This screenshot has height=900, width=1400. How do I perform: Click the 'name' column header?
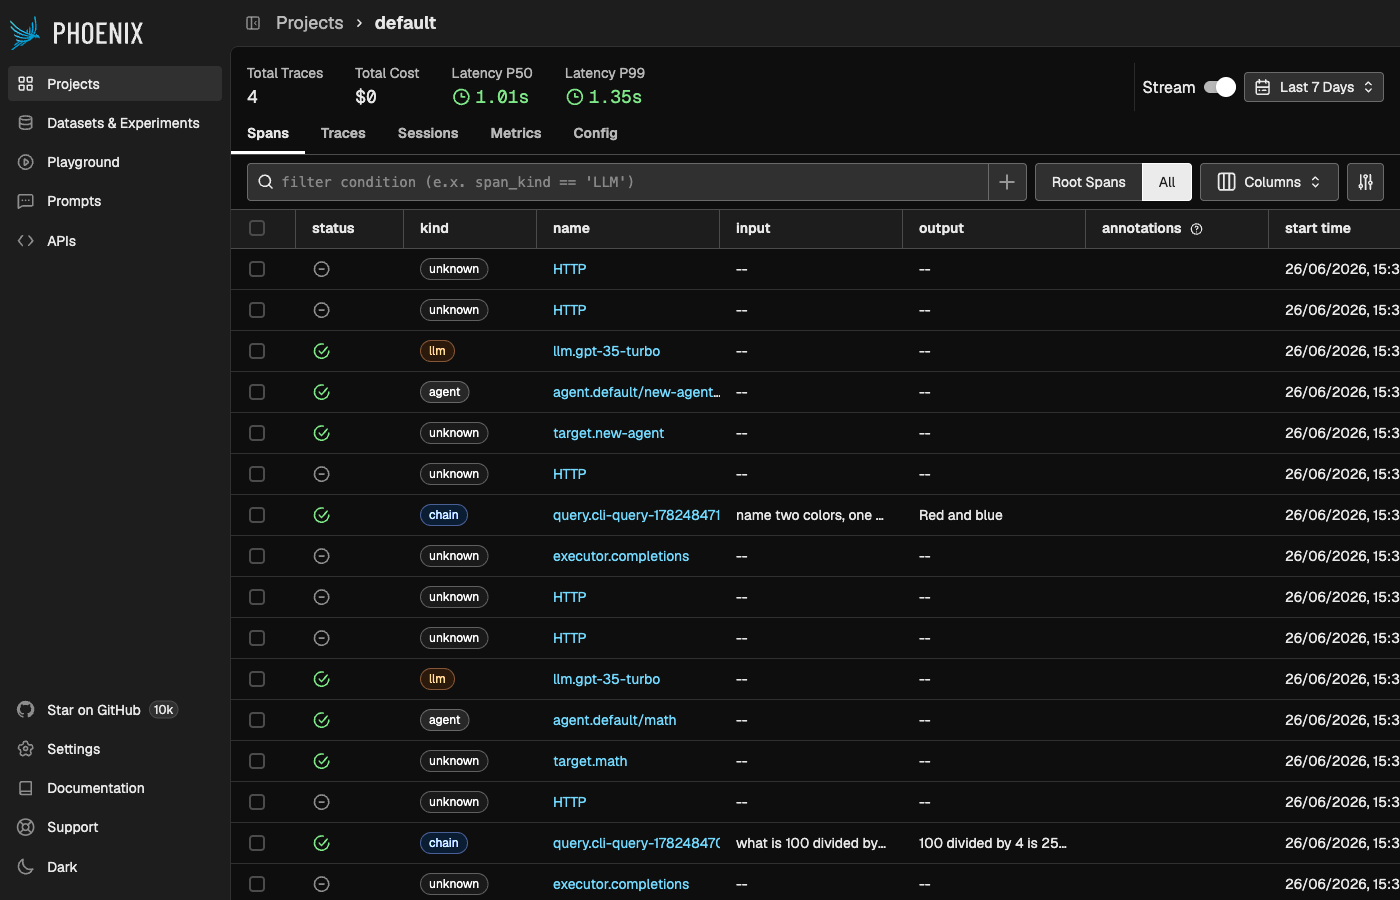(571, 228)
